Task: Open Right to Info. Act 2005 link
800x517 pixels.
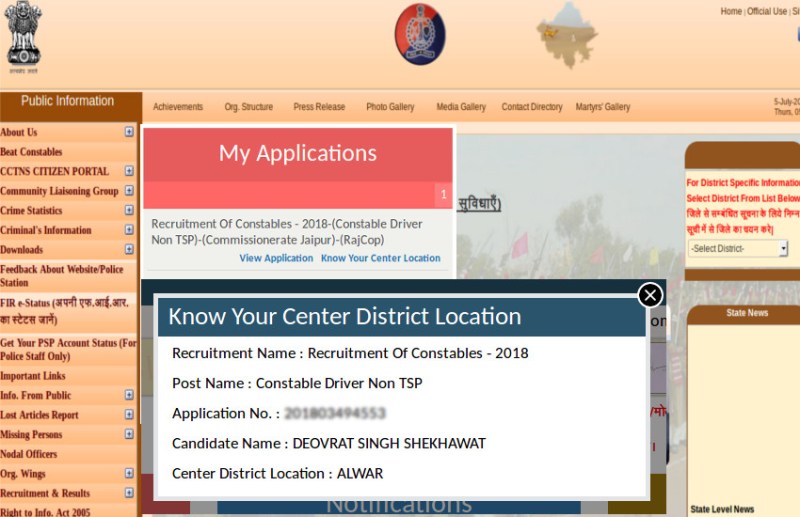Action: 45,512
